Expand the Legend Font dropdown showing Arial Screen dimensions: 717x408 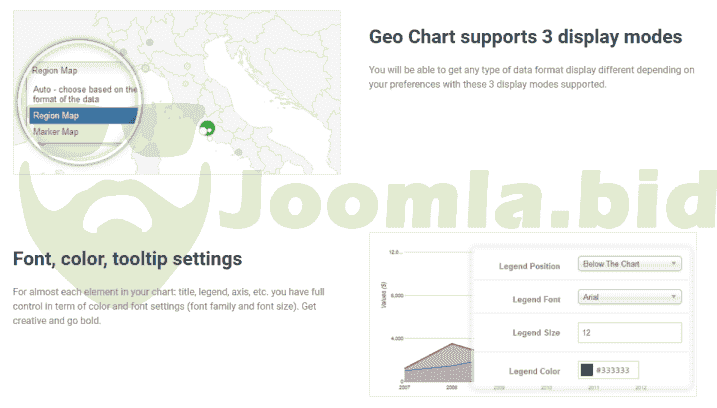click(629, 297)
